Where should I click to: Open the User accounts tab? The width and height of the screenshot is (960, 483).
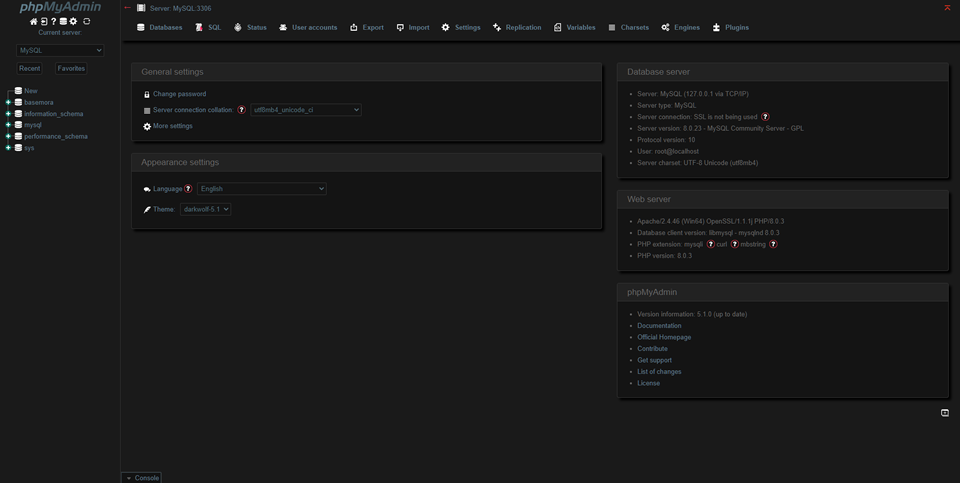click(x=308, y=28)
